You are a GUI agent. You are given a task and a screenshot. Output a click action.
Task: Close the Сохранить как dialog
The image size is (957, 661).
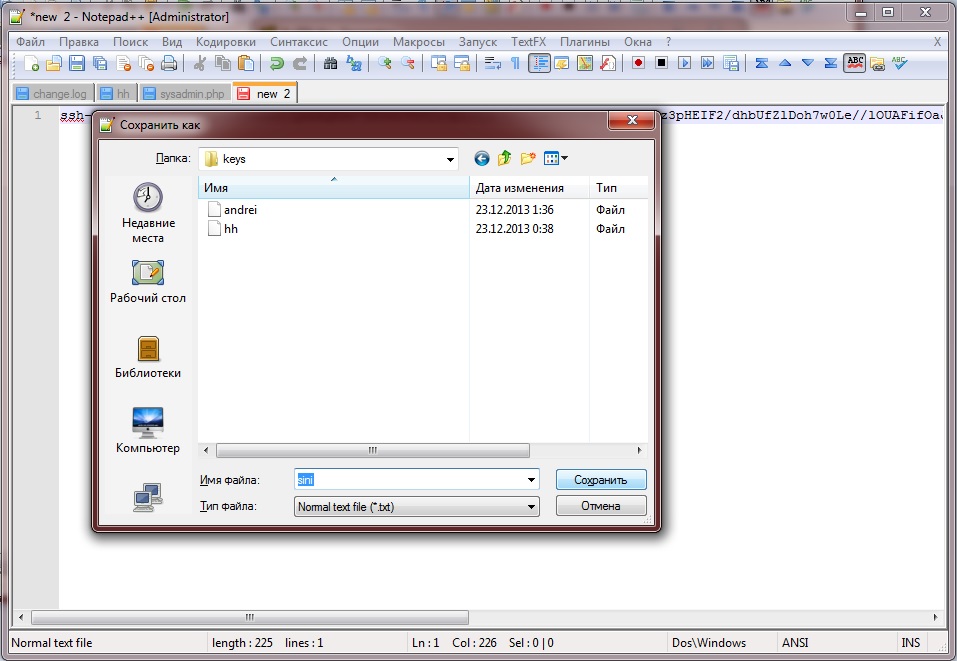click(632, 120)
